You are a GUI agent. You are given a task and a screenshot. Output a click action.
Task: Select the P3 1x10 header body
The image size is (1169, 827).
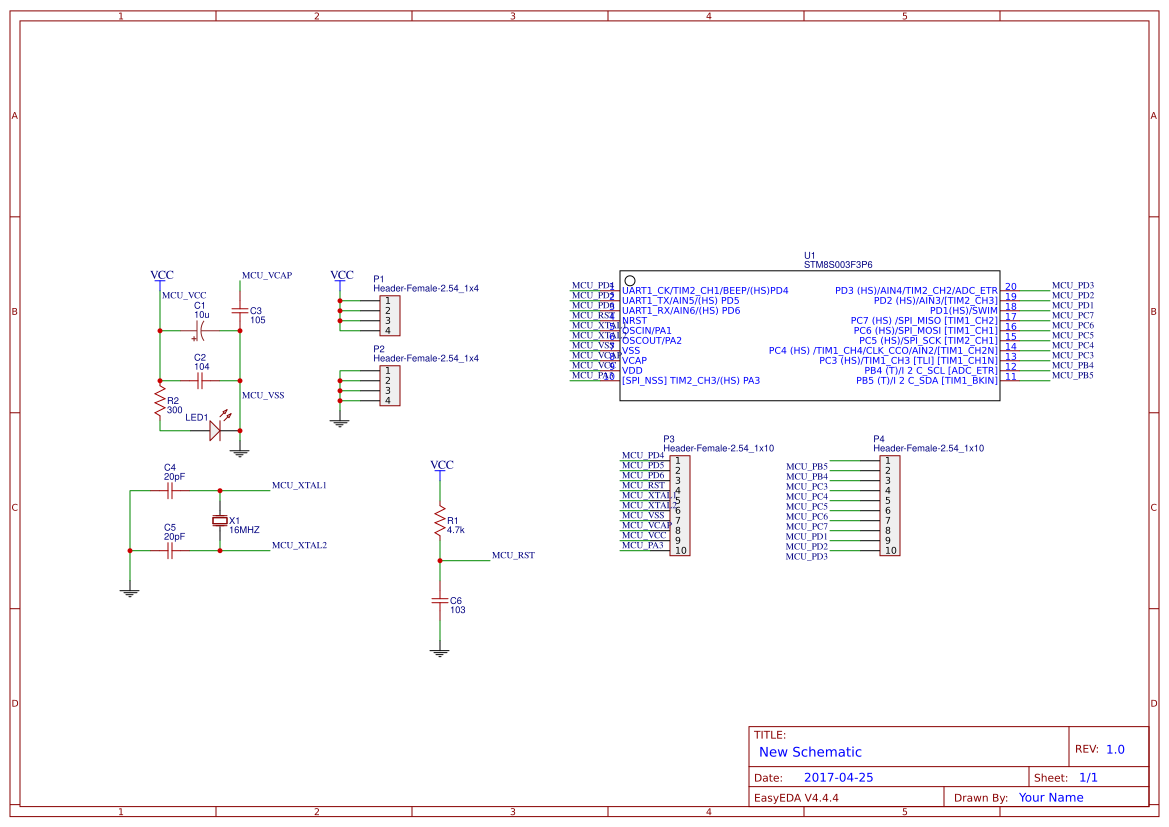(x=680, y=506)
